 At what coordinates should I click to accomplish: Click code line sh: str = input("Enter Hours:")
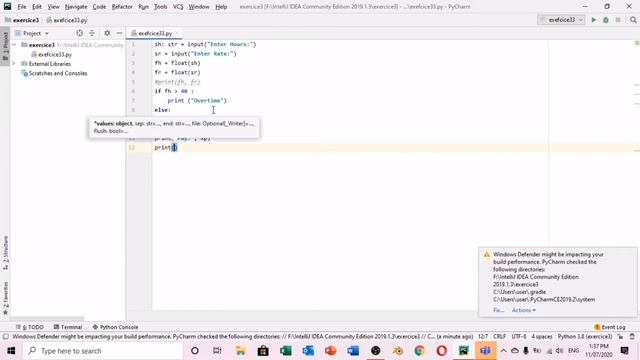[205, 44]
